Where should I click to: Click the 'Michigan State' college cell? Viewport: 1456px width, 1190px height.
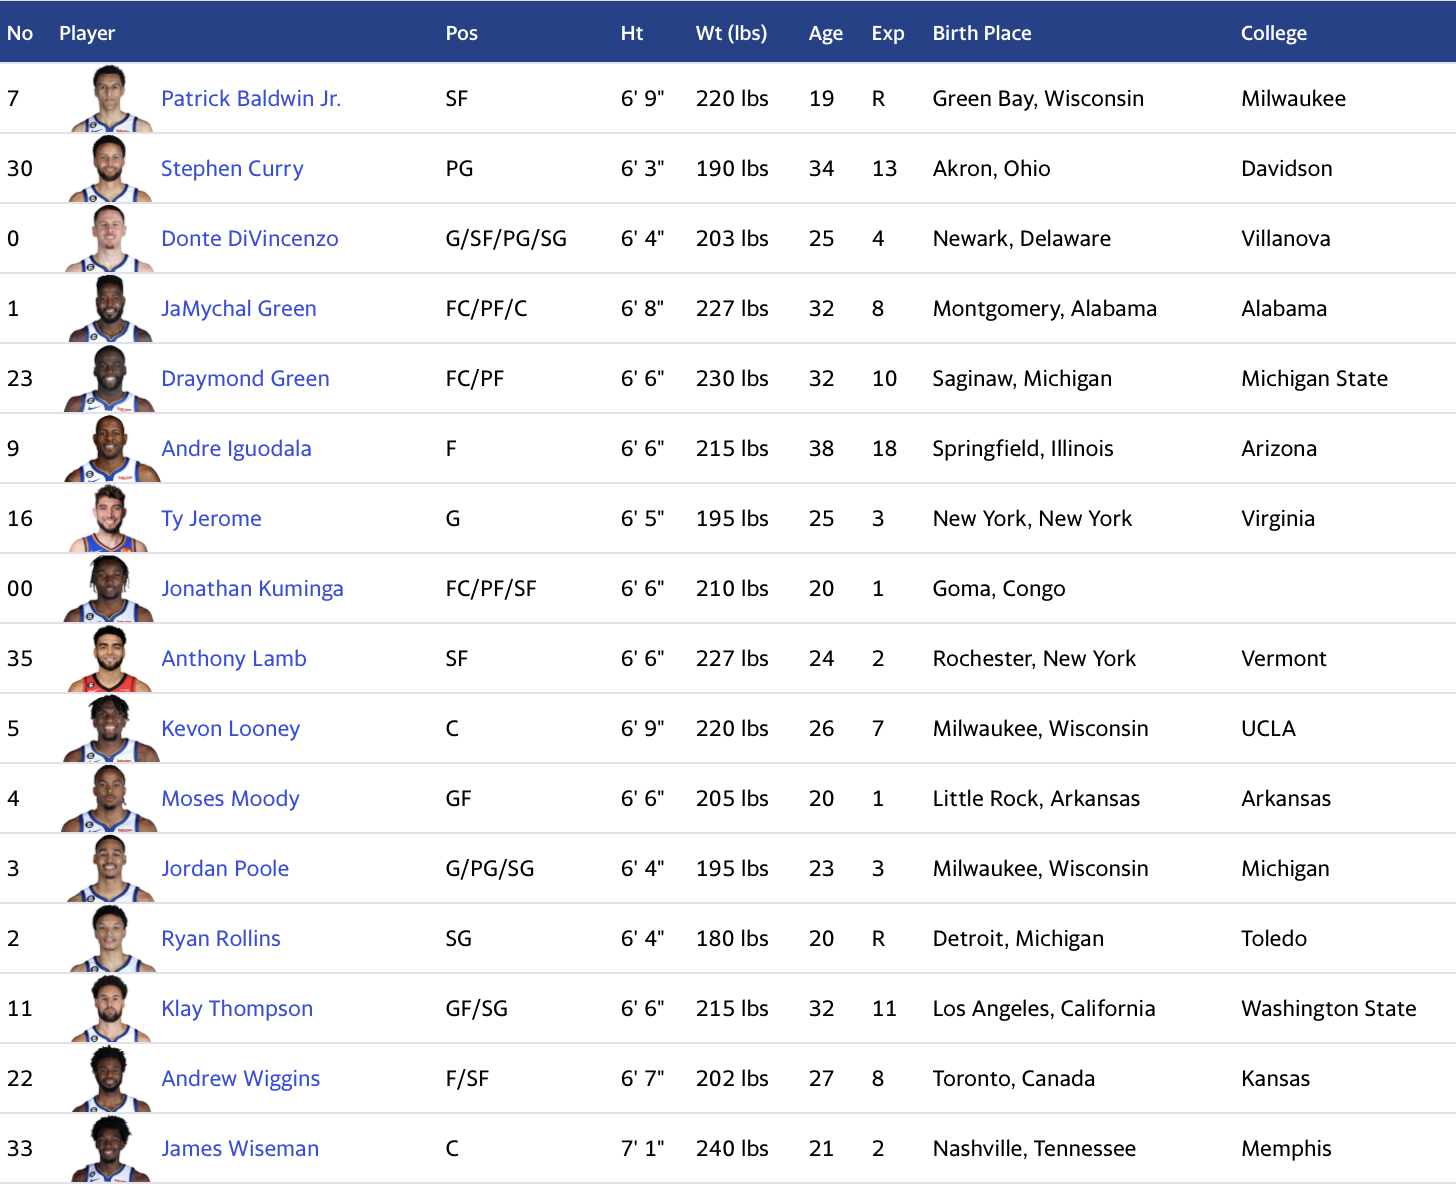(1315, 378)
